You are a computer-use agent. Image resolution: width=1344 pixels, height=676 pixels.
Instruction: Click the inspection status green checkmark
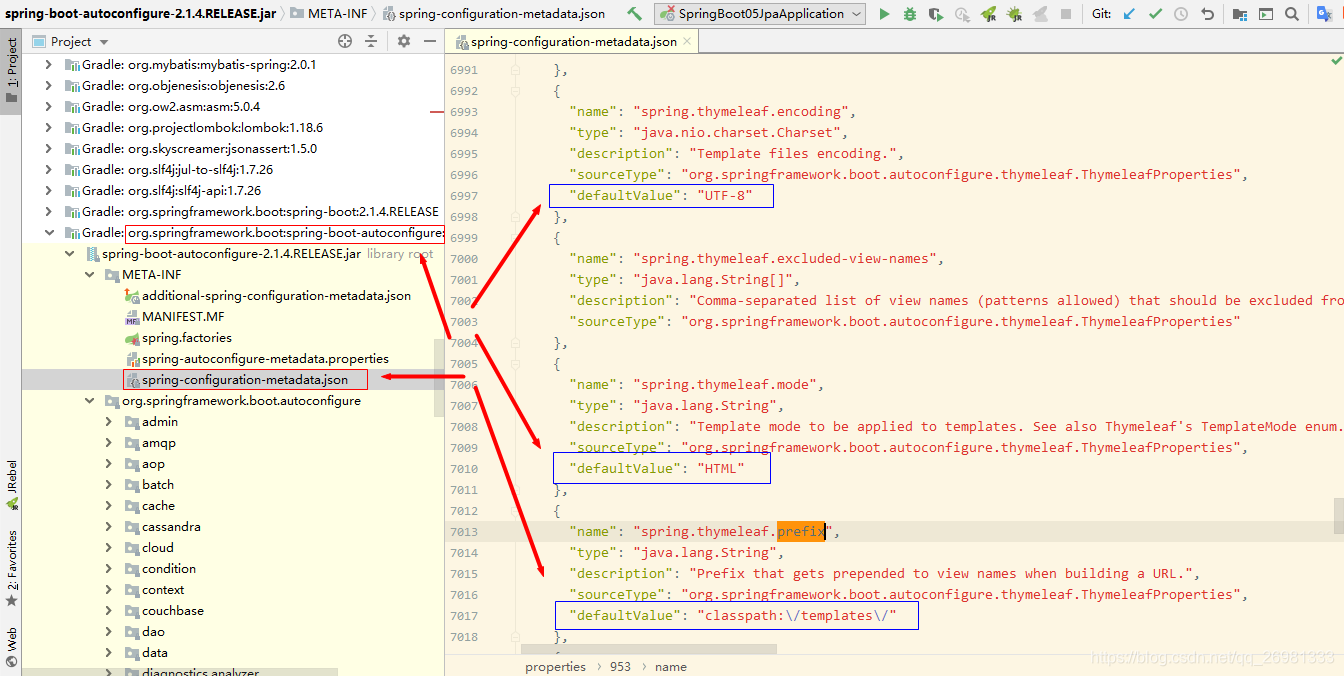click(1337, 60)
